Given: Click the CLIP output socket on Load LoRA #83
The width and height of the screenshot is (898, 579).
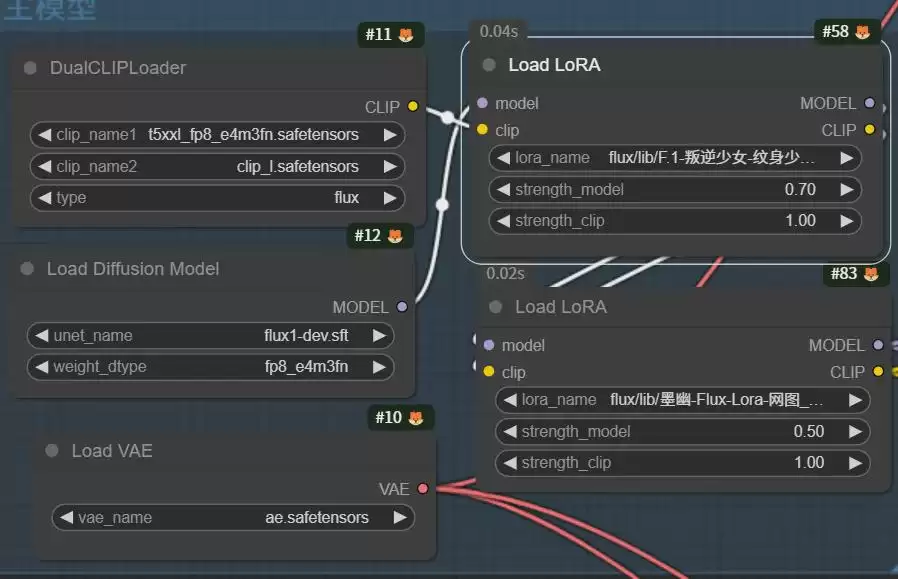Looking at the screenshot, I should click(878, 372).
